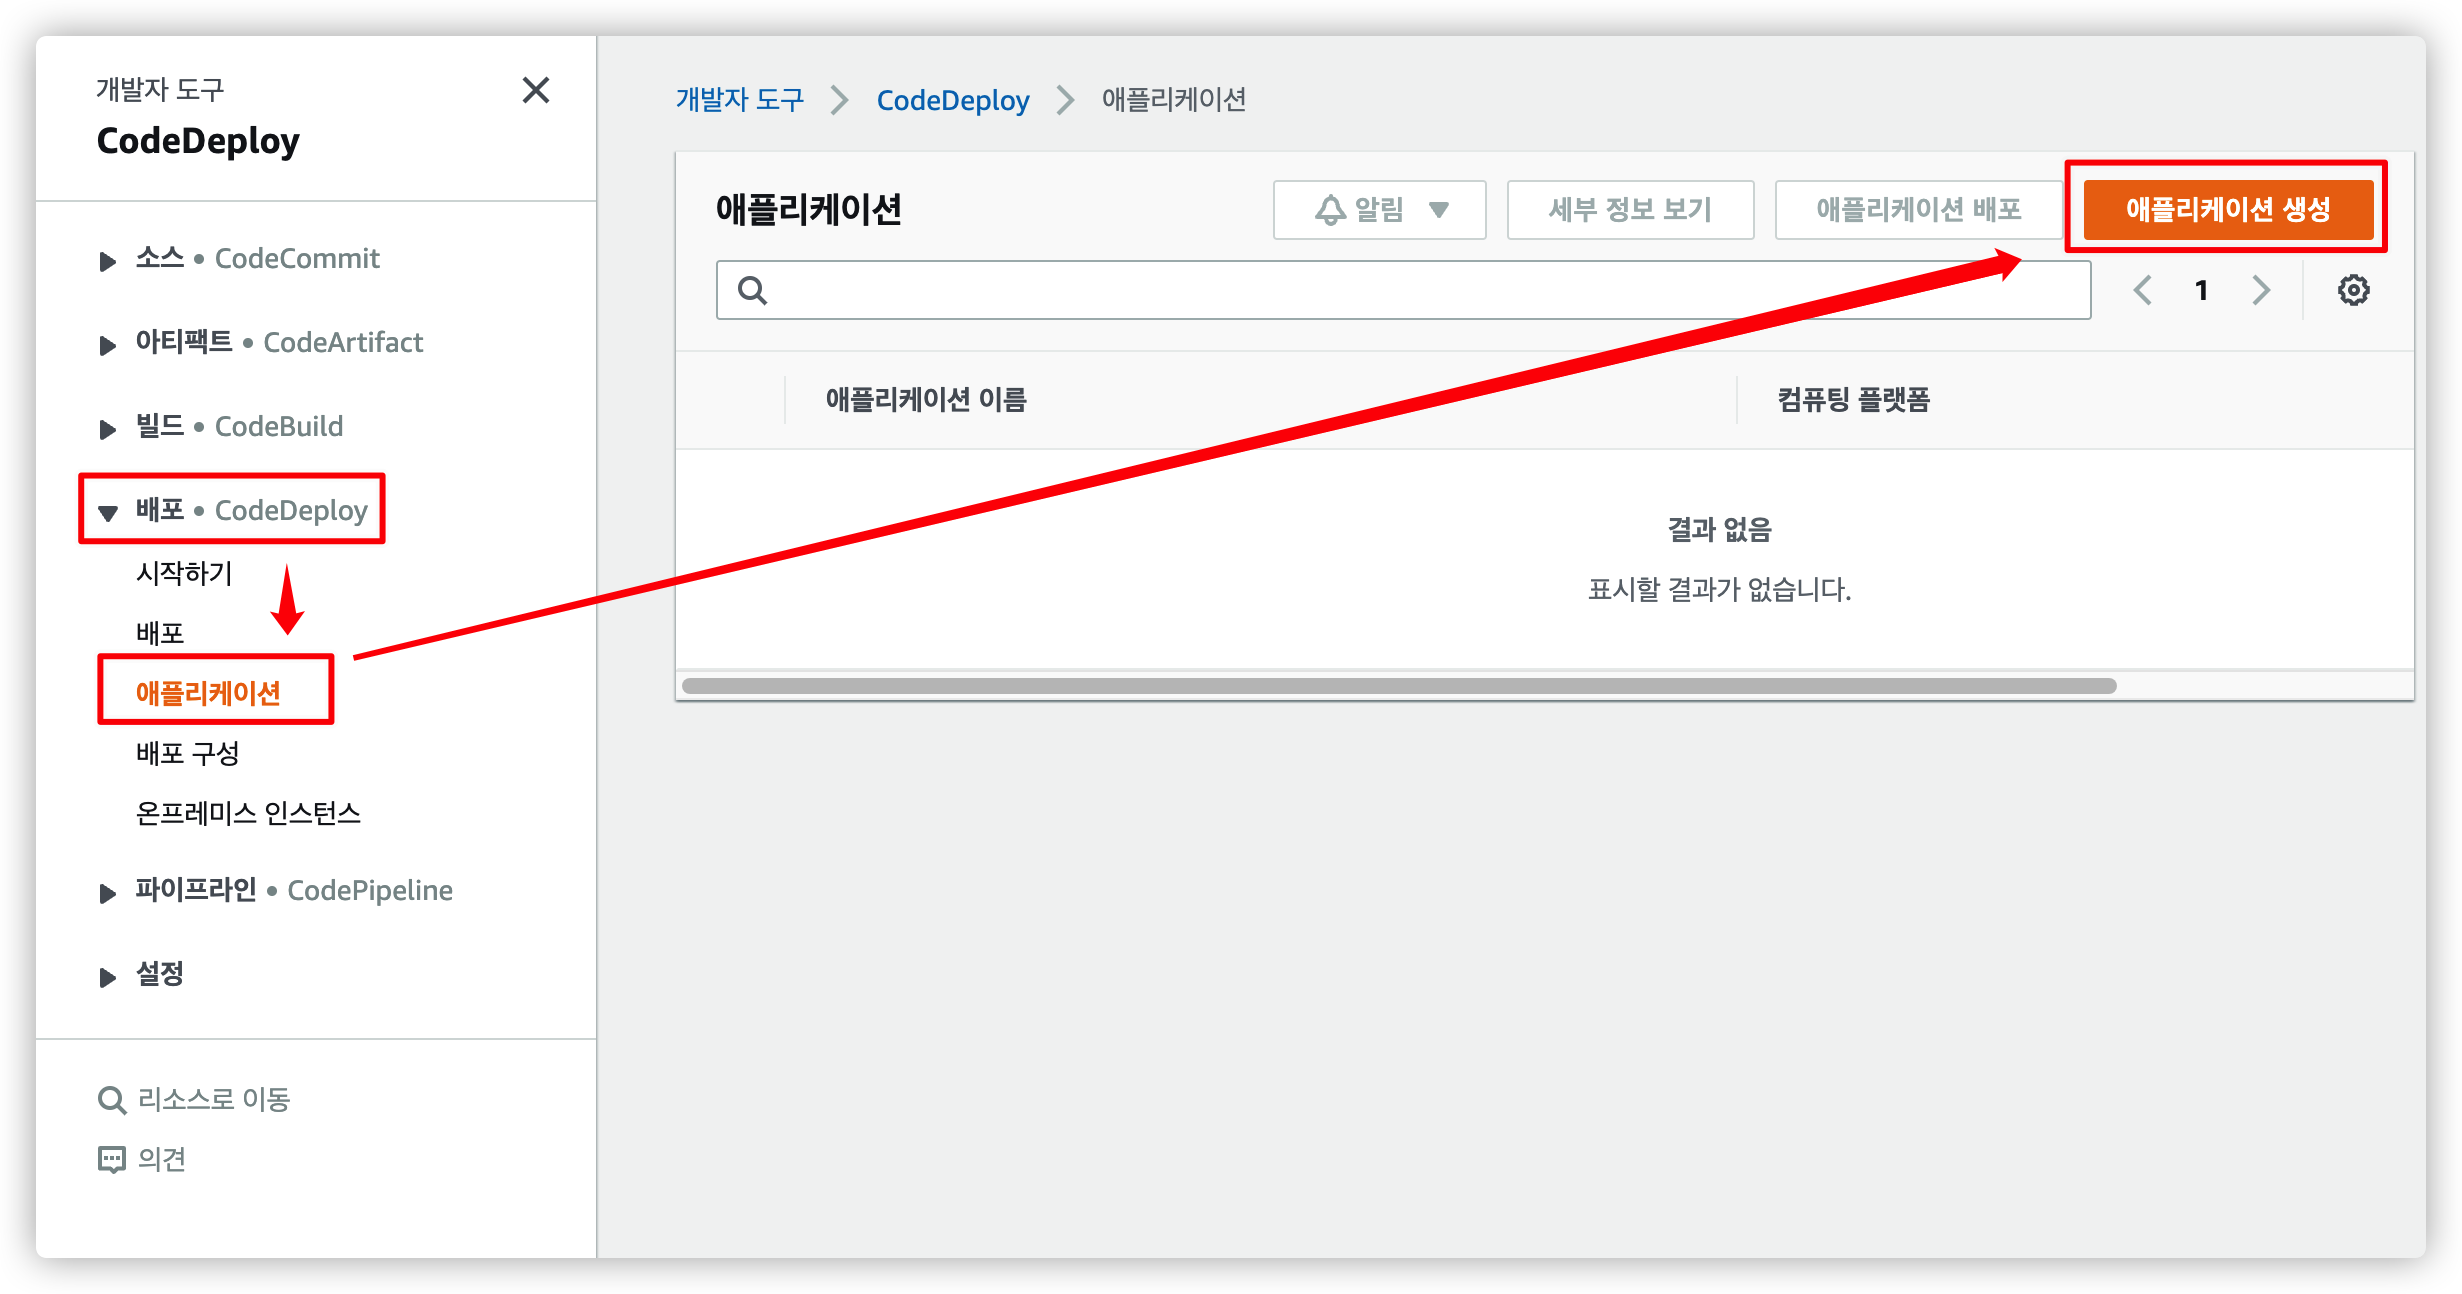This screenshot has height=1294, width=2462.
Task: Click the table settings gear icon
Action: (2353, 290)
